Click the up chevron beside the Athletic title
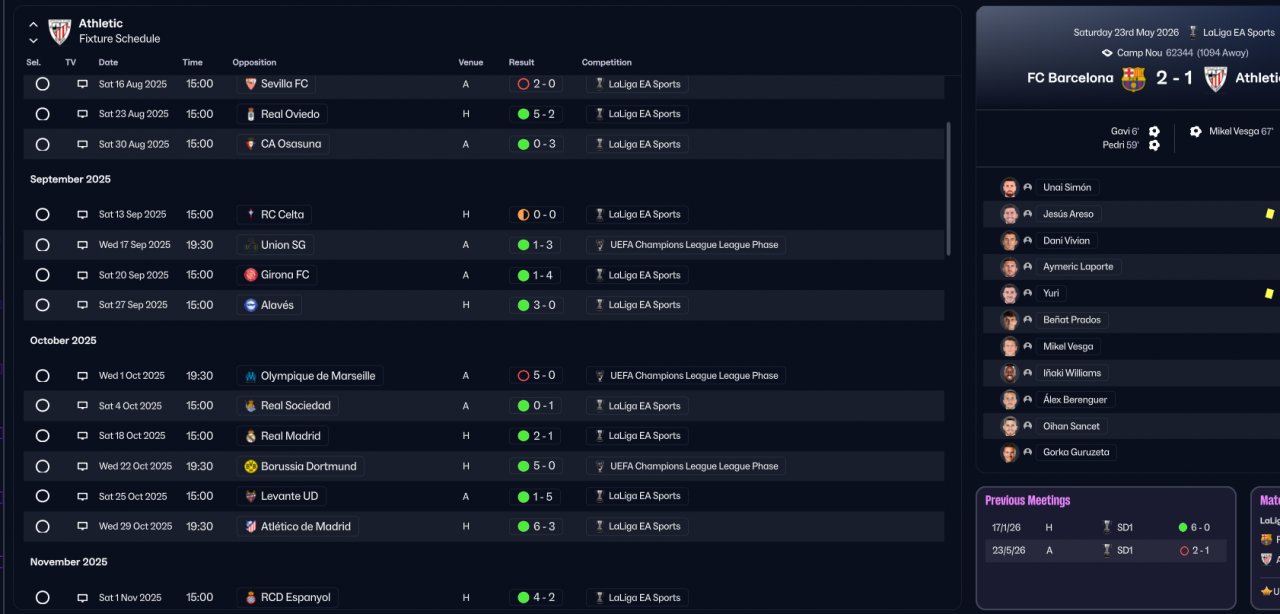 pos(33,24)
